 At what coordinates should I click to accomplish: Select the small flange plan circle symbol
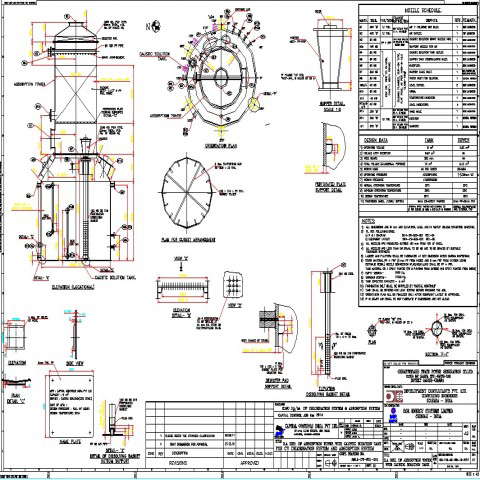[372, 331]
